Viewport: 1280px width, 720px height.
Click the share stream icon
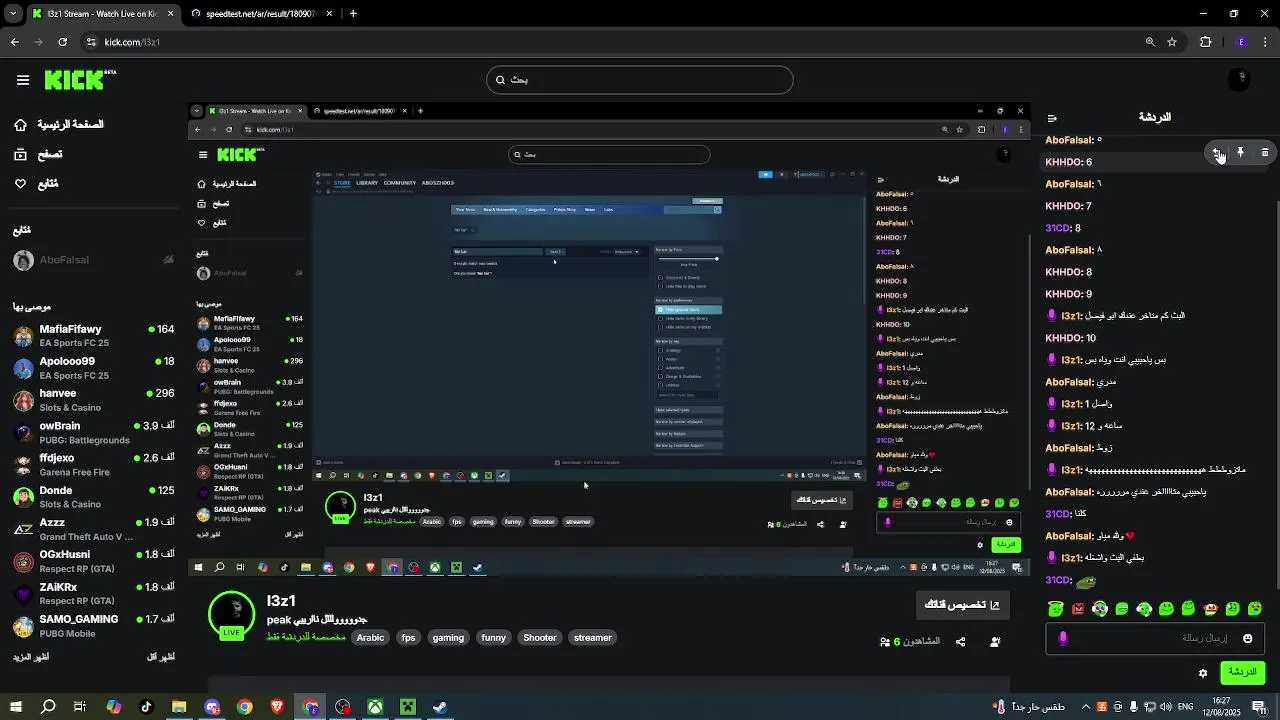(x=961, y=642)
